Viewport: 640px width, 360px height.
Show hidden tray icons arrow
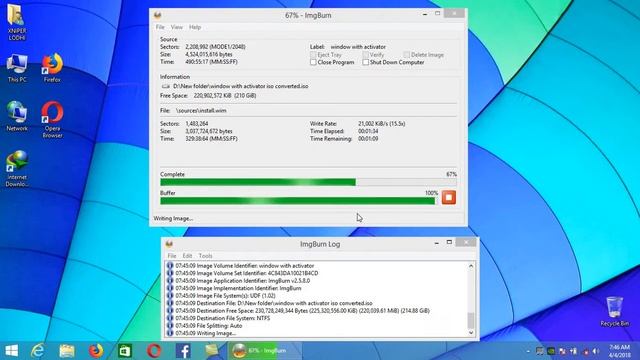click(528, 351)
